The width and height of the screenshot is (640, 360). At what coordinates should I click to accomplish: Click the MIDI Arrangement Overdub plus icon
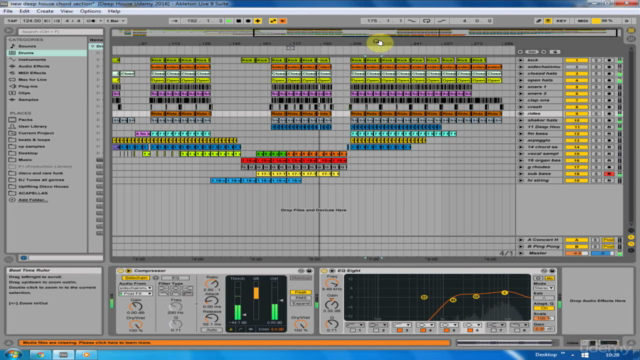pyautogui.click(x=258, y=21)
